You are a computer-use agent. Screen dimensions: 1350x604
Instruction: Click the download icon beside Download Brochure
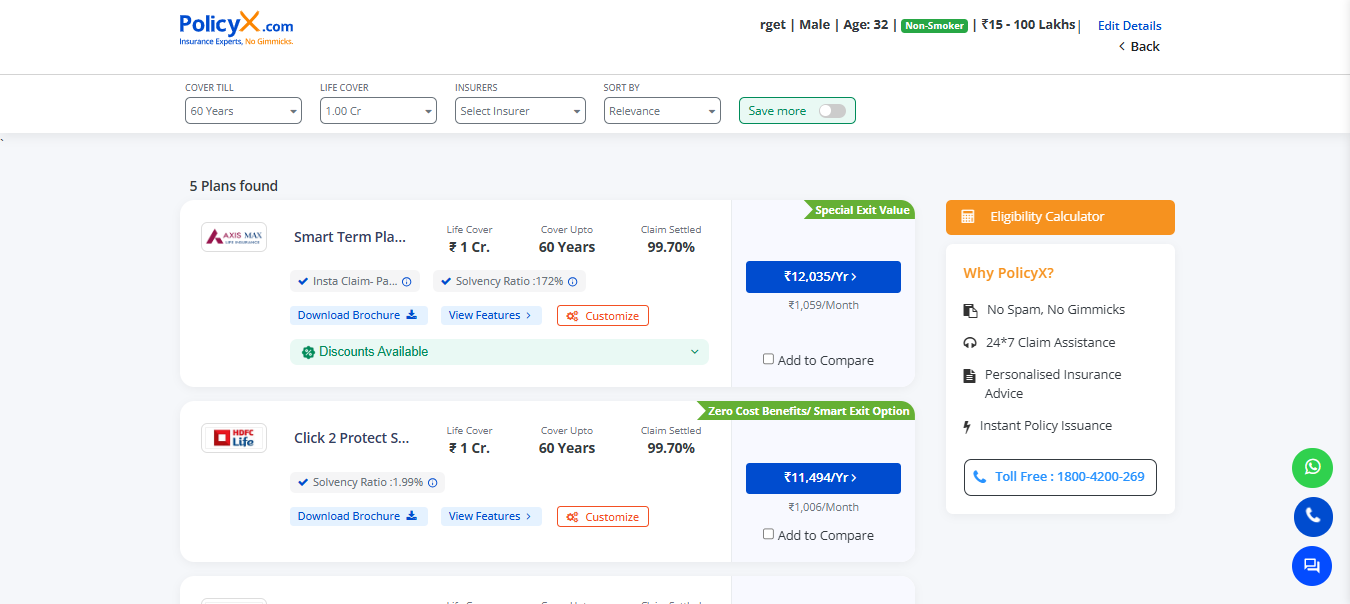click(x=413, y=315)
